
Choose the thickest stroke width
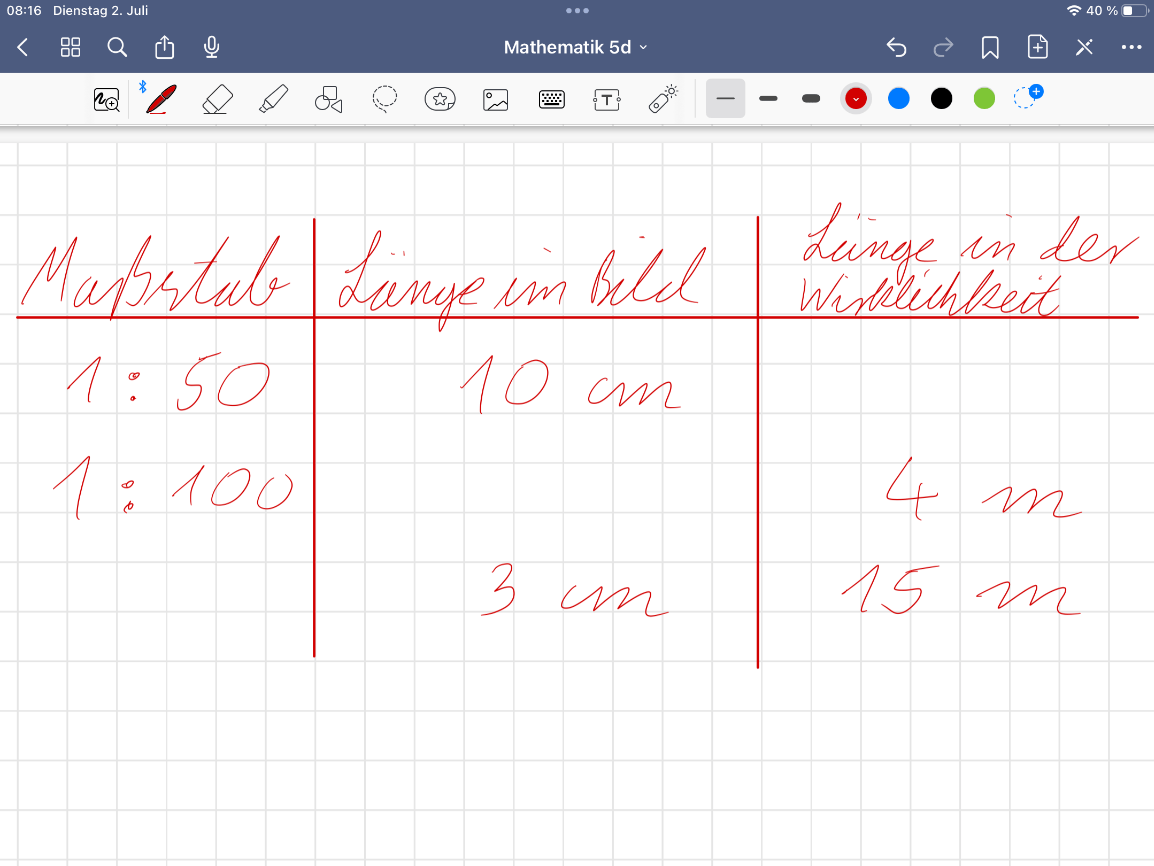tap(811, 98)
